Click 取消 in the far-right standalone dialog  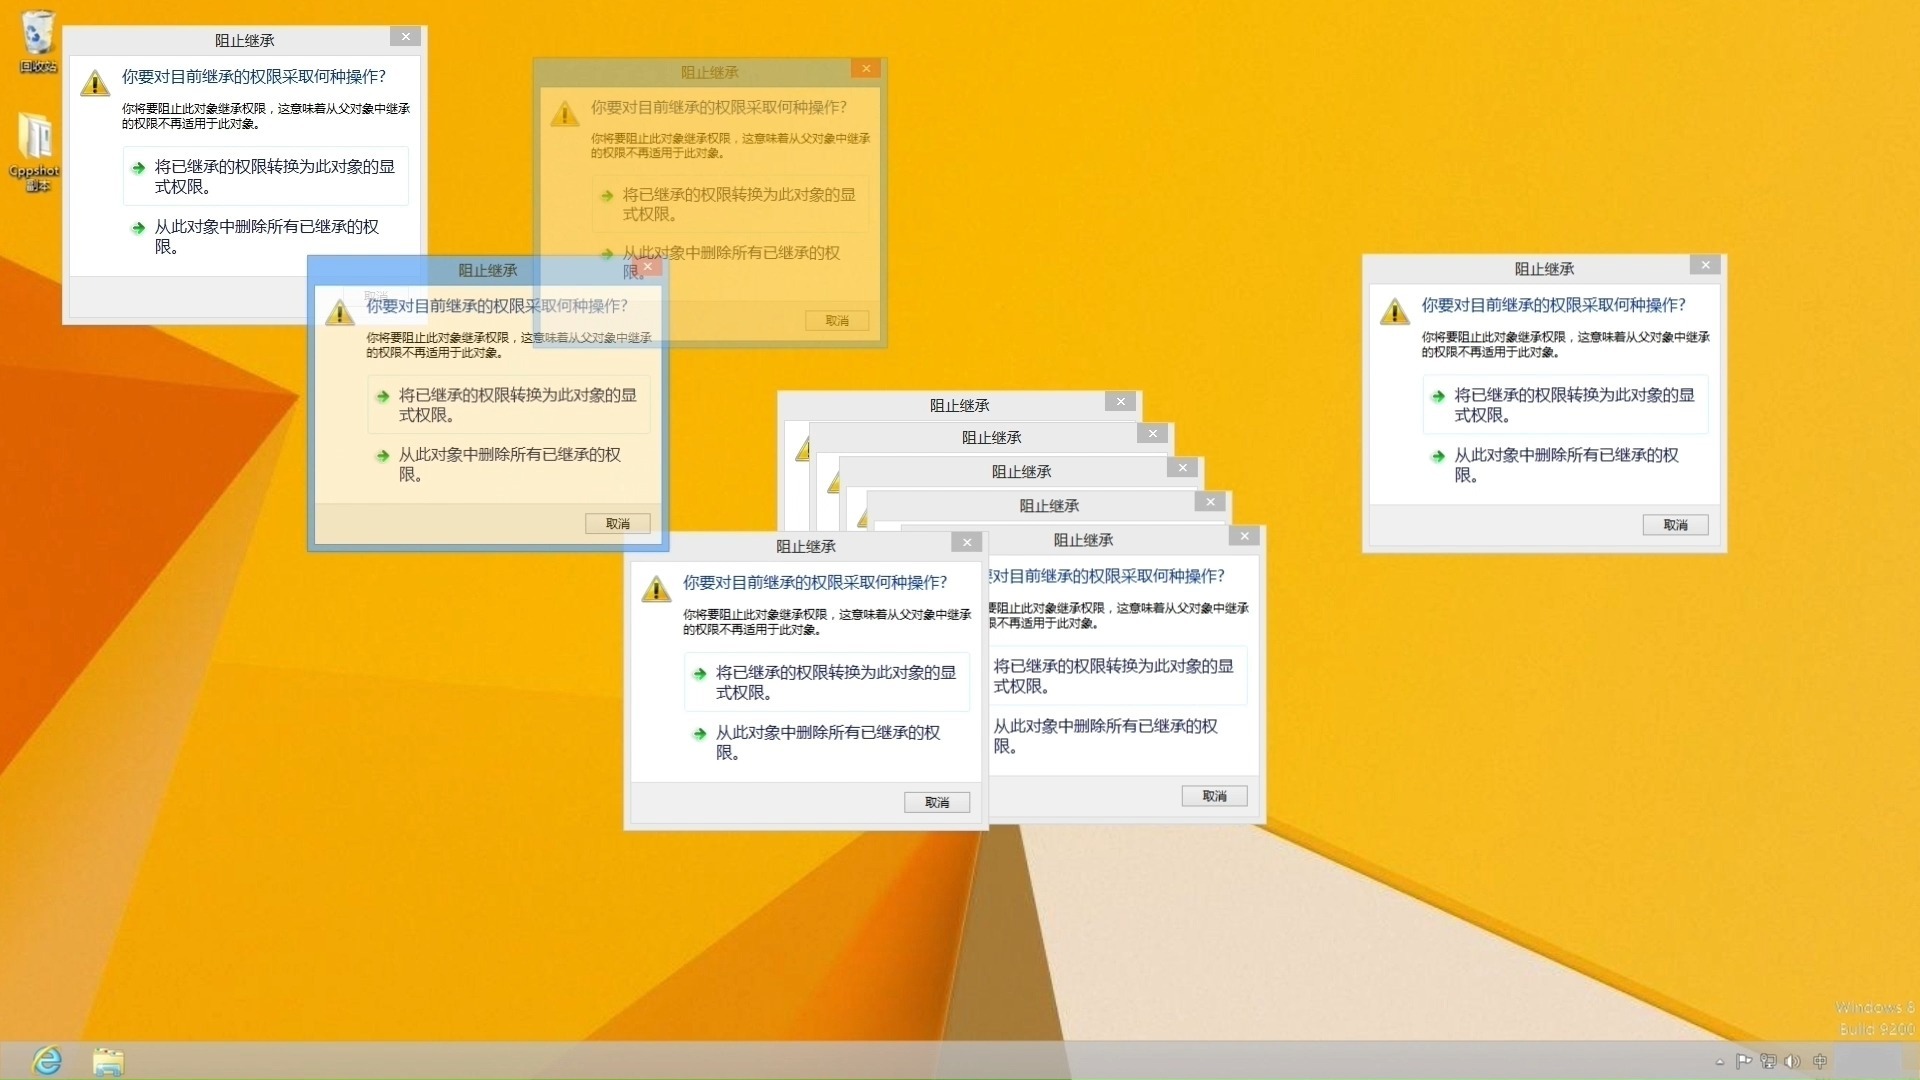(1675, 525)
